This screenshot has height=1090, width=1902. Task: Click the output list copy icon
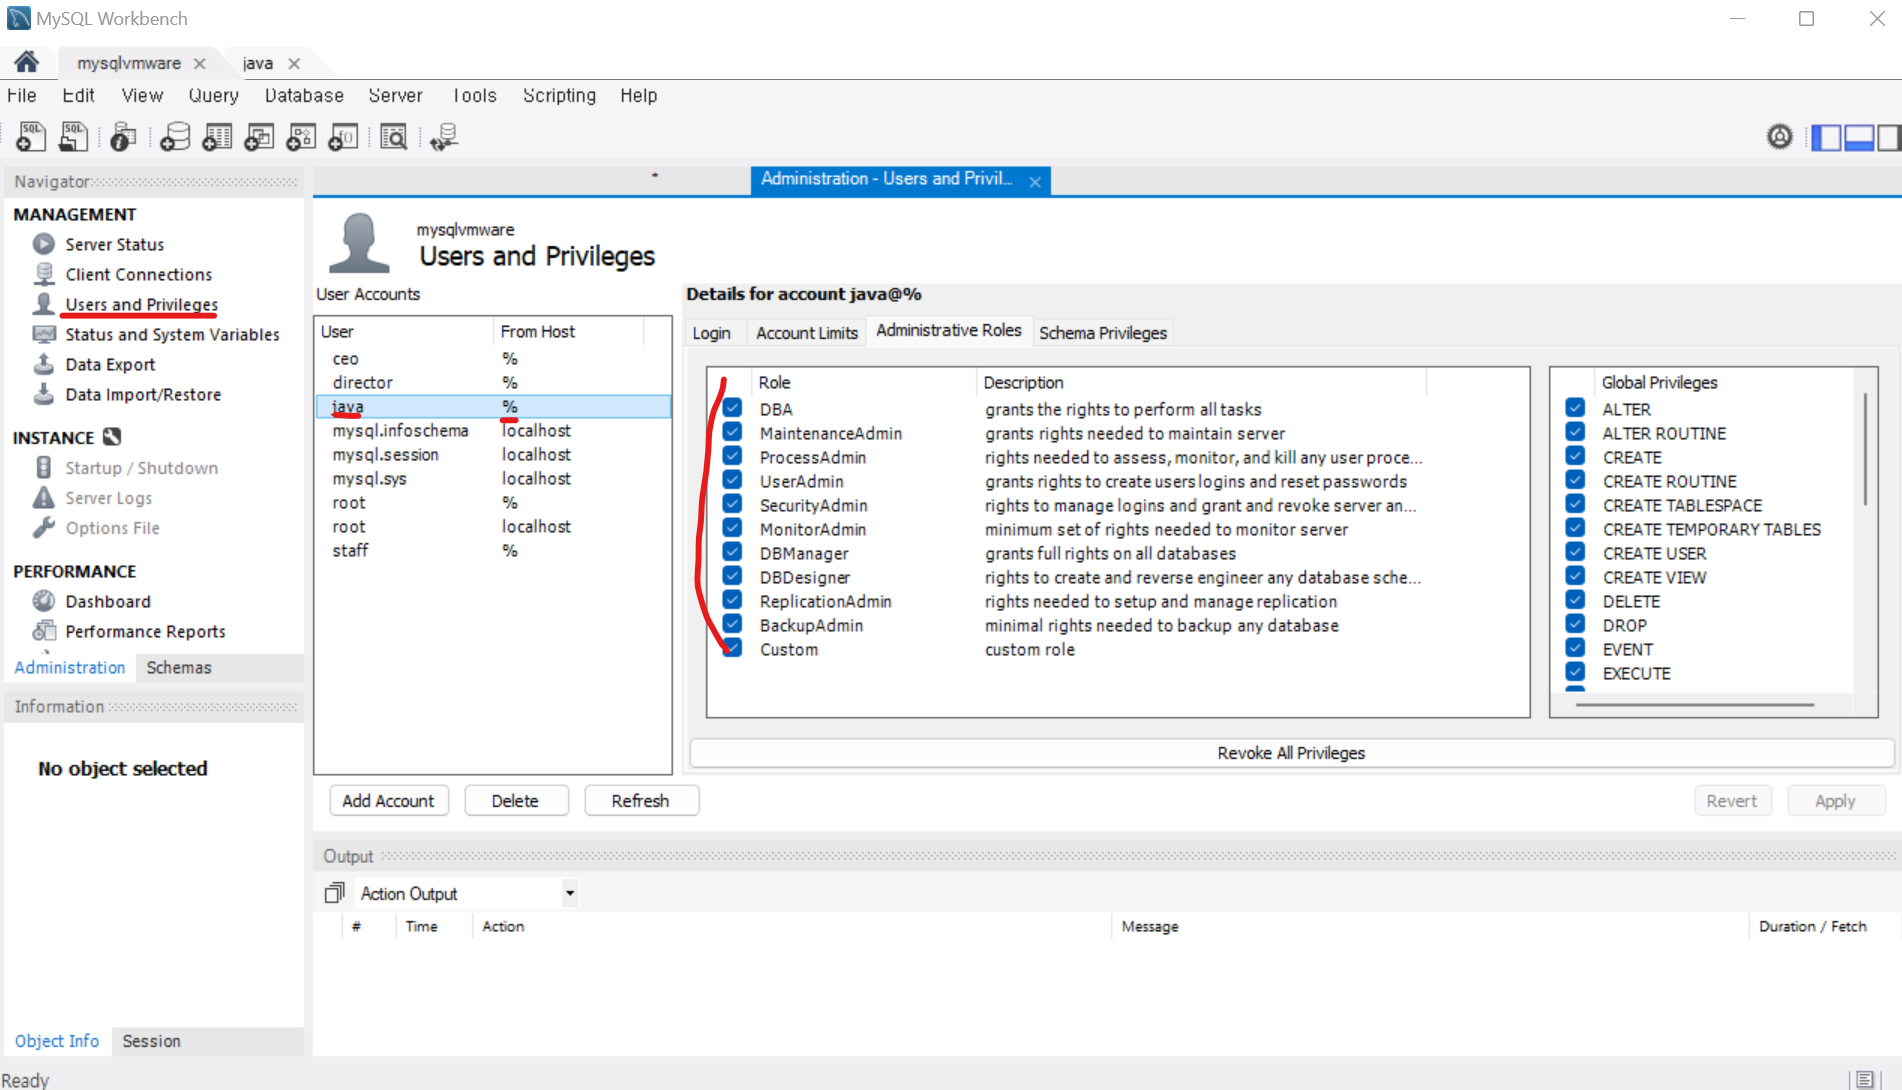(335, 892)
